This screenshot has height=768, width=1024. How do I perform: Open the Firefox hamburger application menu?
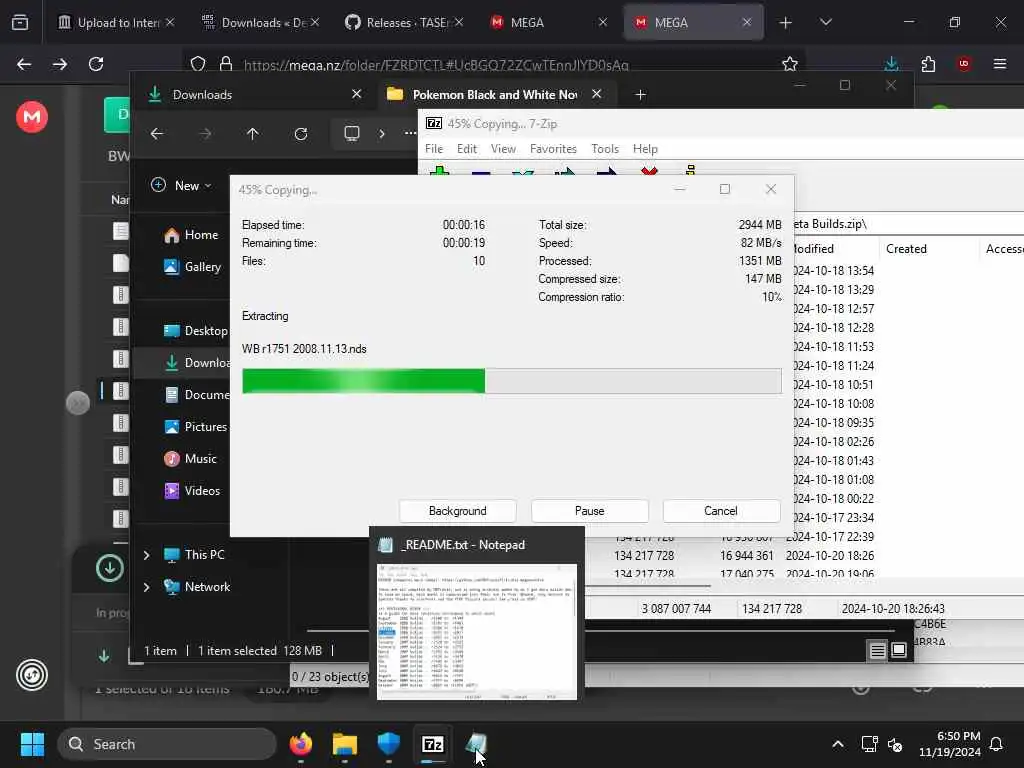pos(1000,64)
